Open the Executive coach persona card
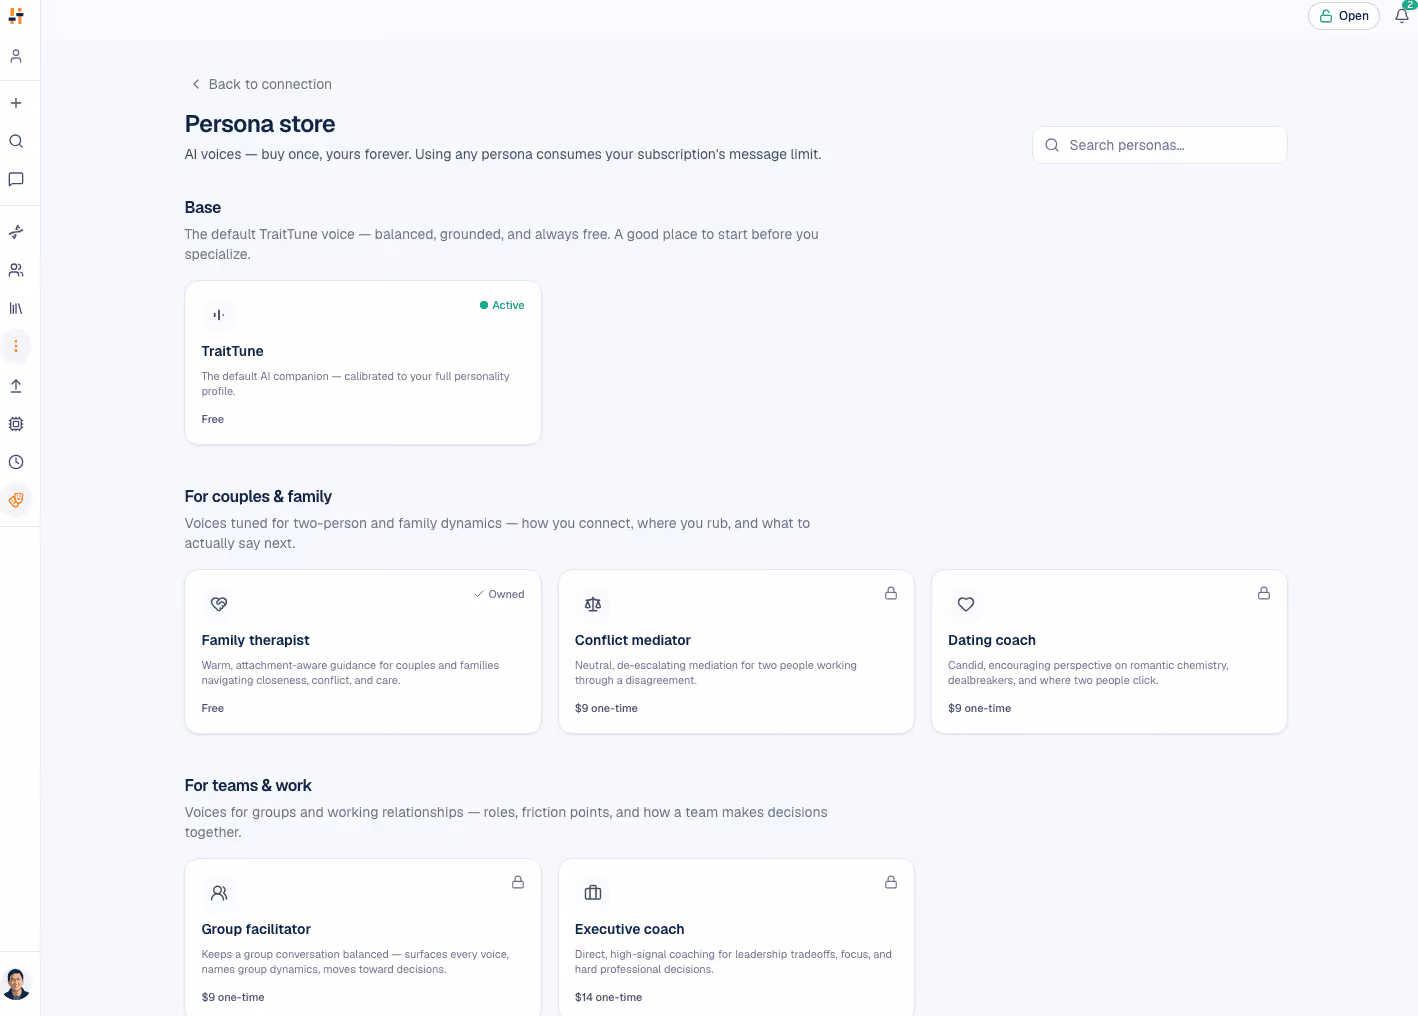 pyautogui.click(x=736, y=938)
